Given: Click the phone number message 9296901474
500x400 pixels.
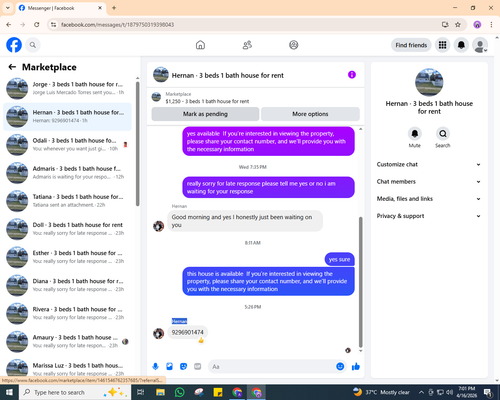Looking at the screenshot, I should pyautogui.click(x=187, y=332).
